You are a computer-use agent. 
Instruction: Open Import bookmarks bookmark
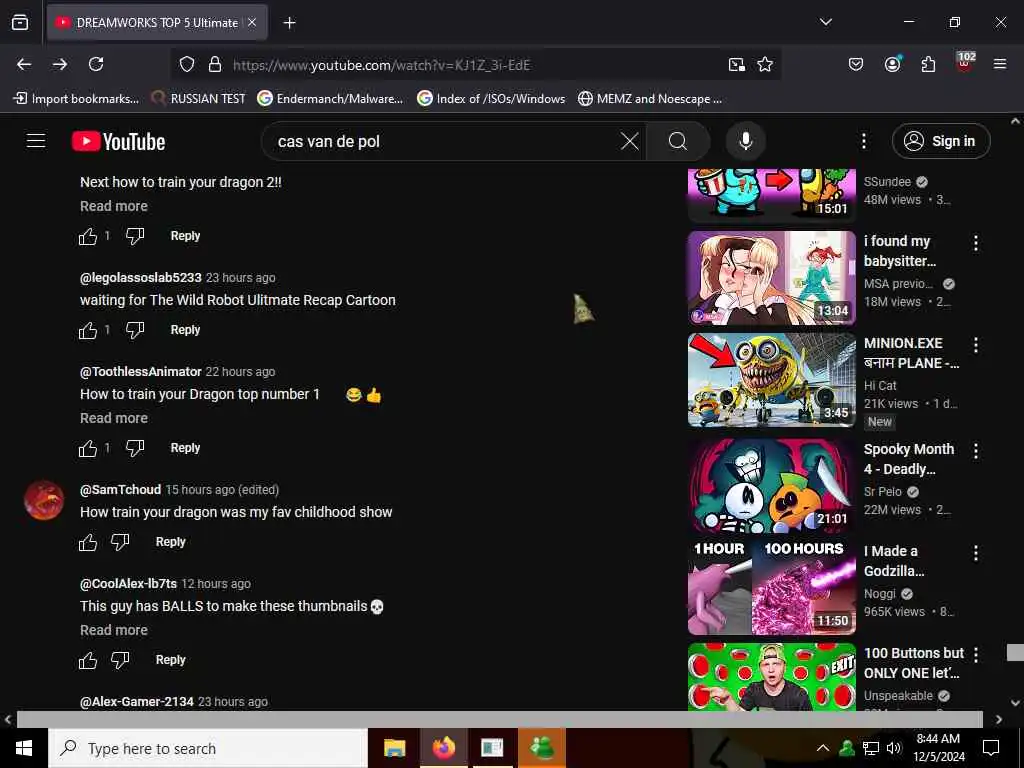click(x=76, y=99)
